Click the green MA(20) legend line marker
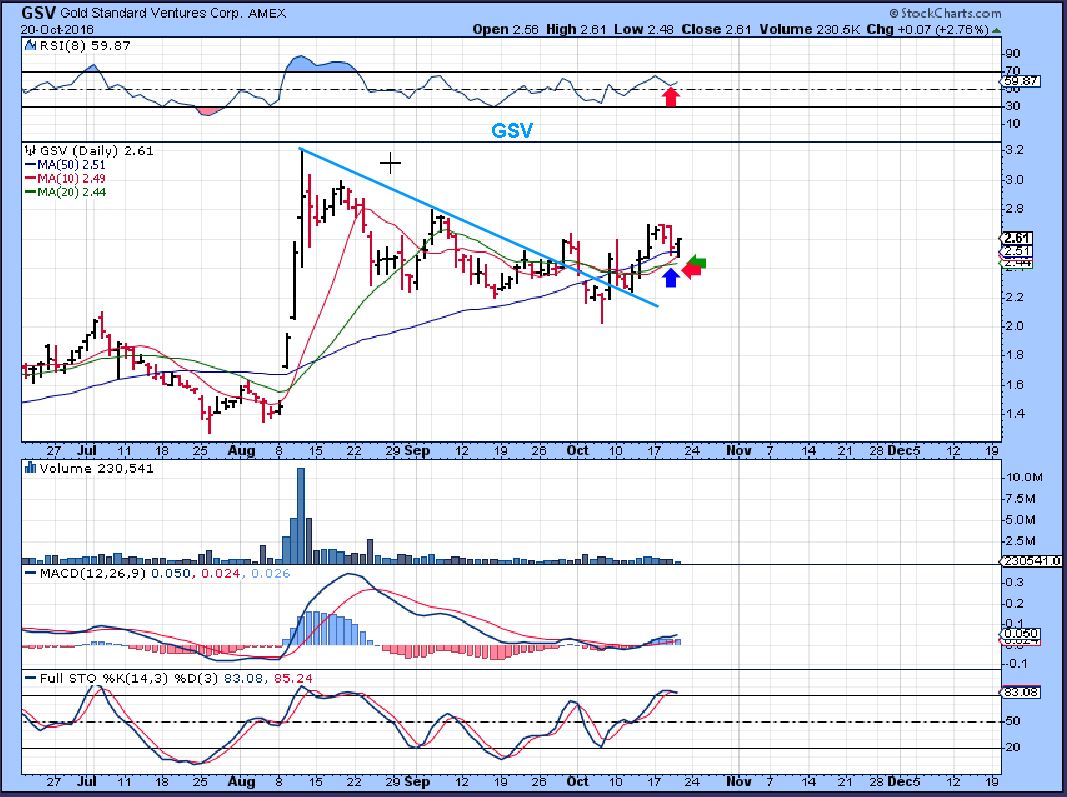 (31, 192)
